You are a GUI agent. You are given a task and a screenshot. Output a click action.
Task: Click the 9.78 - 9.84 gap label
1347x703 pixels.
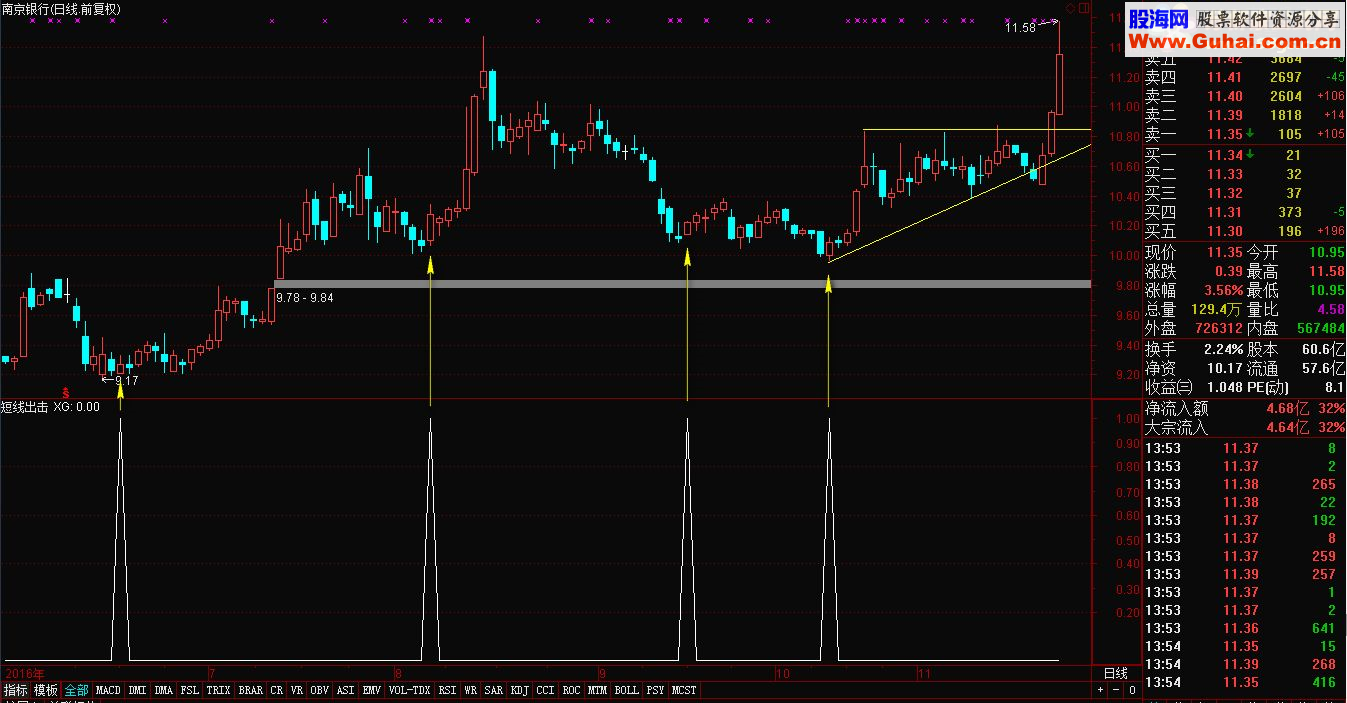pyautogui.click(x=306, y=297)
